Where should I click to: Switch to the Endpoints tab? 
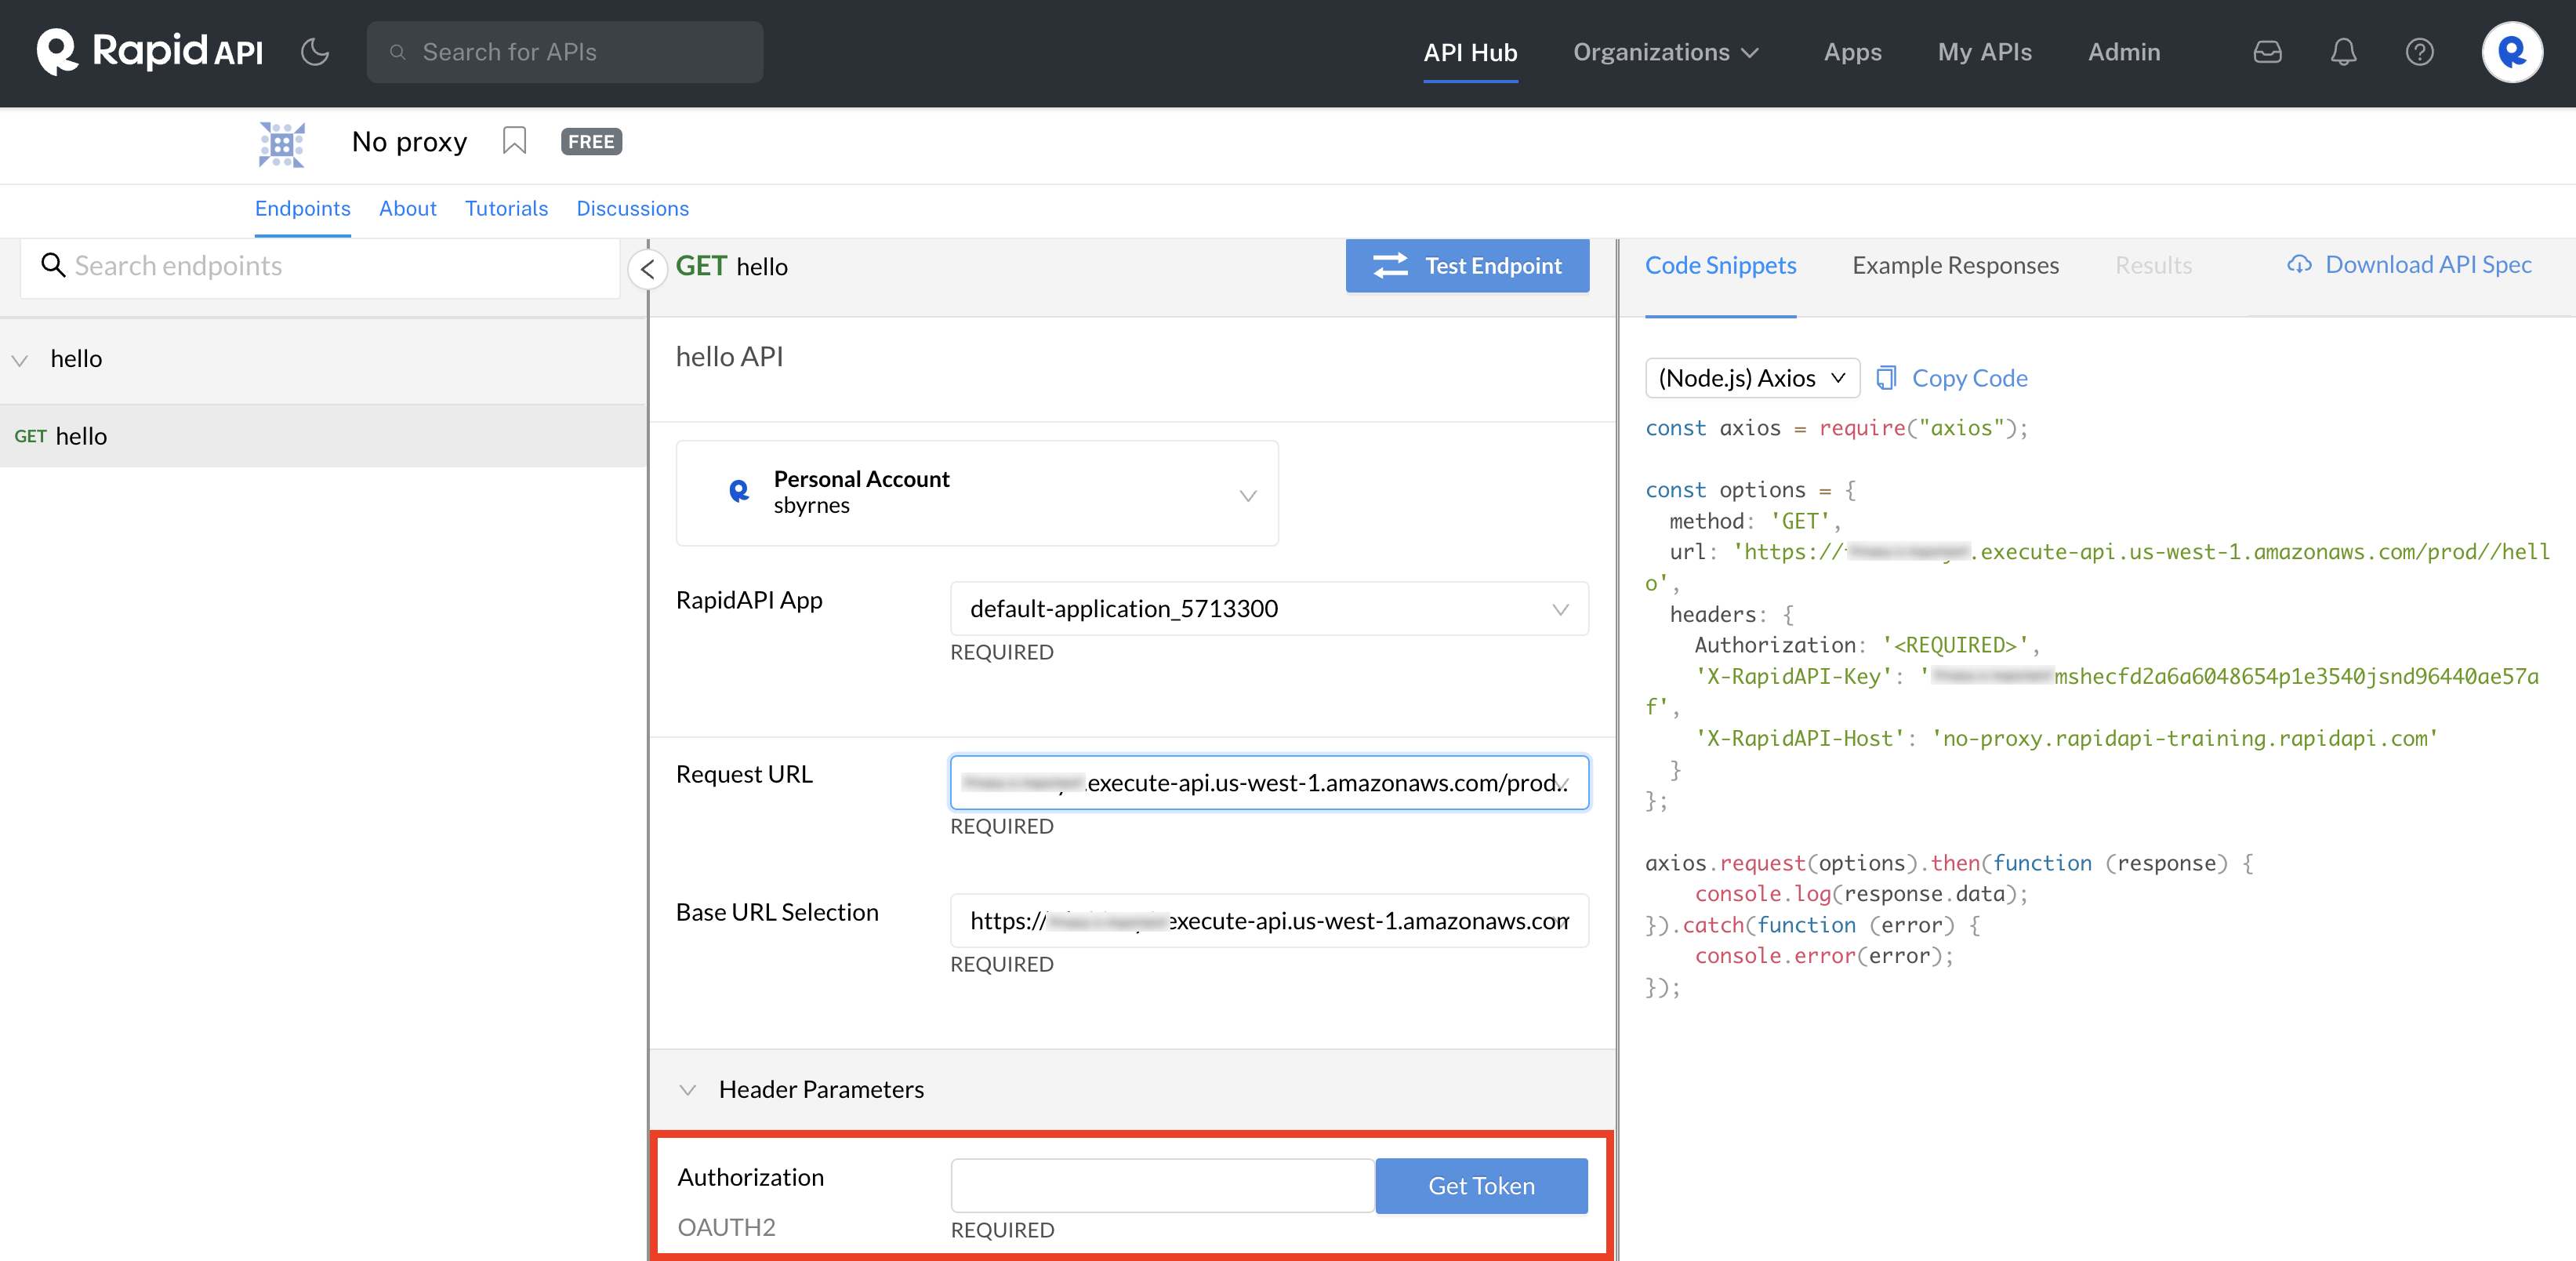pyautogui.click(x=302, y=208)
